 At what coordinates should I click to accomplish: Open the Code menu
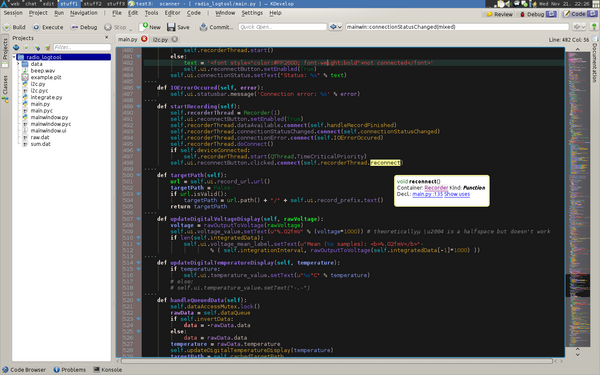point(194,13)
